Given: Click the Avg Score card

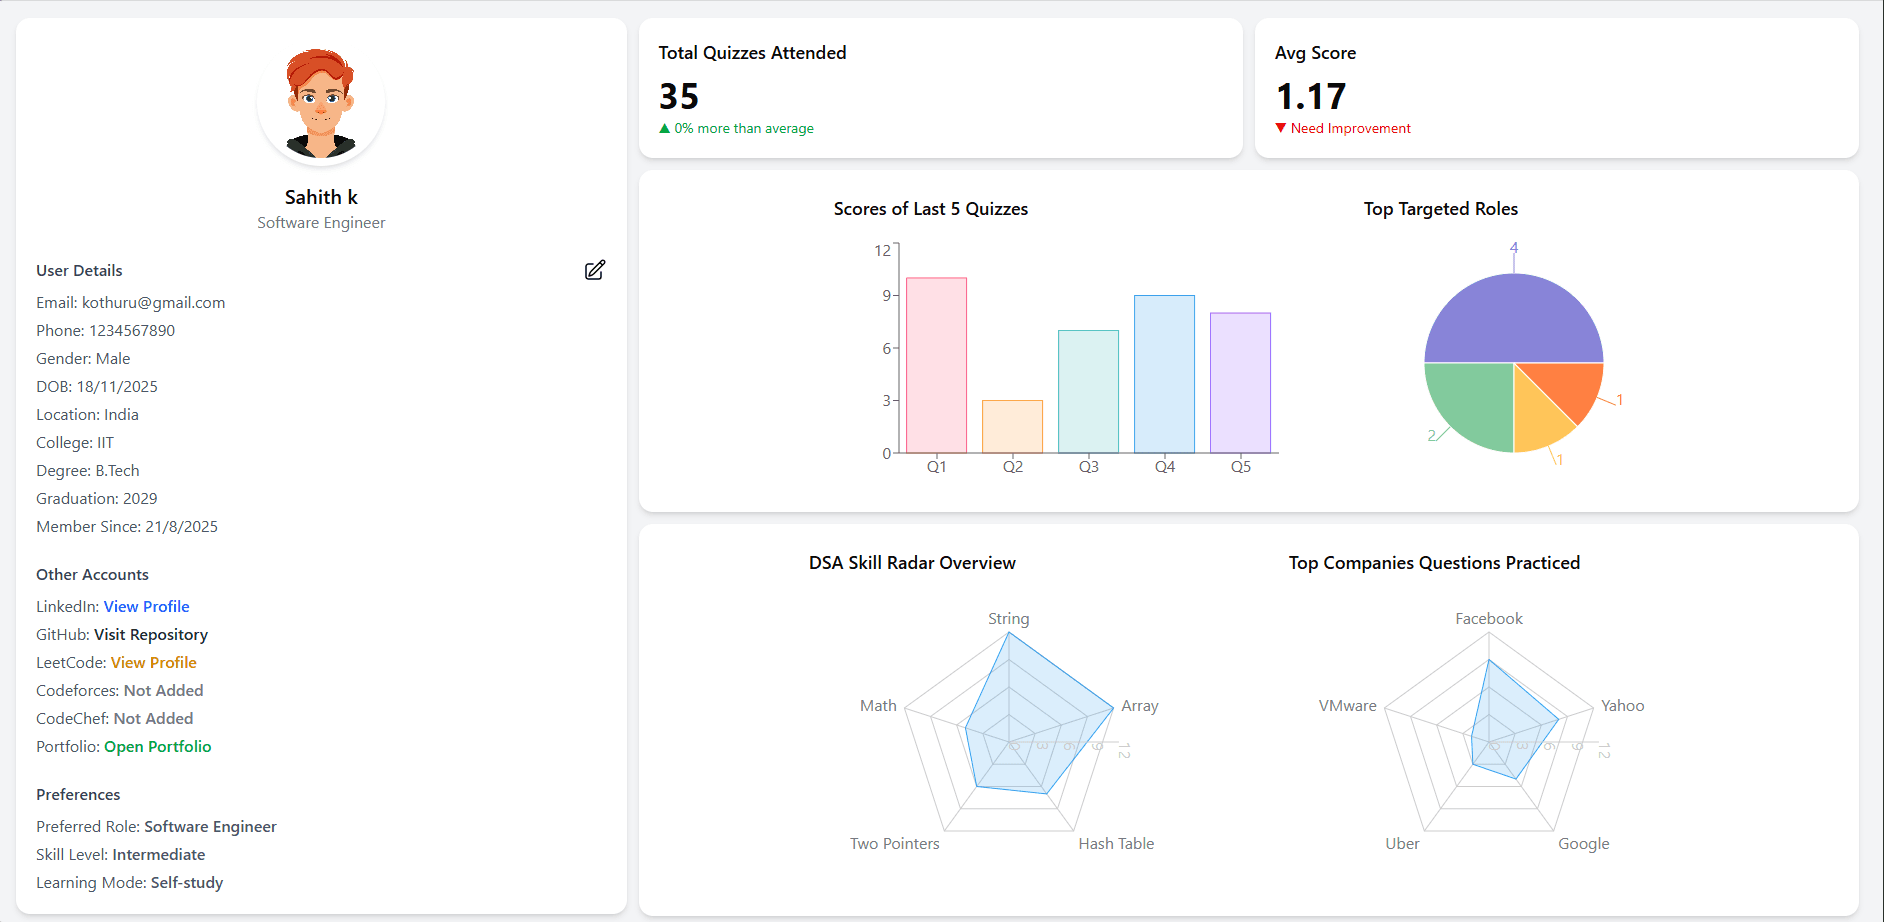Looking at the screenshot, I should point(1556,88).
